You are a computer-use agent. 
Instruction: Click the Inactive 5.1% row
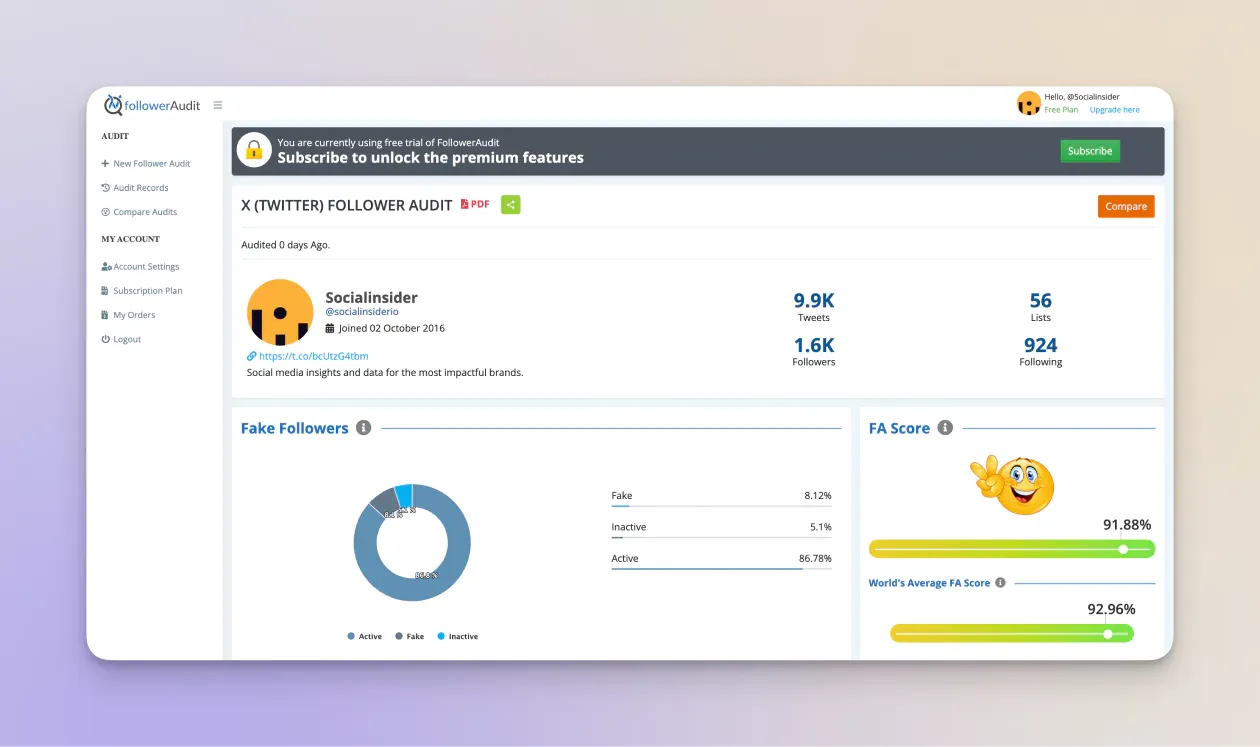coord(722,530)
